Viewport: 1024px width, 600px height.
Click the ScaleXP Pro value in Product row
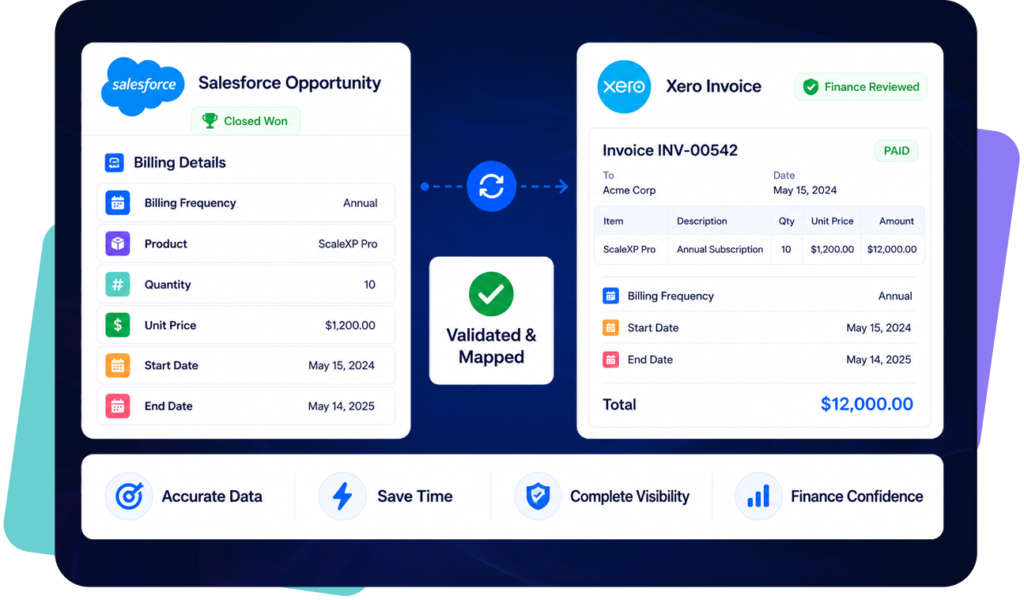point(347,244)
